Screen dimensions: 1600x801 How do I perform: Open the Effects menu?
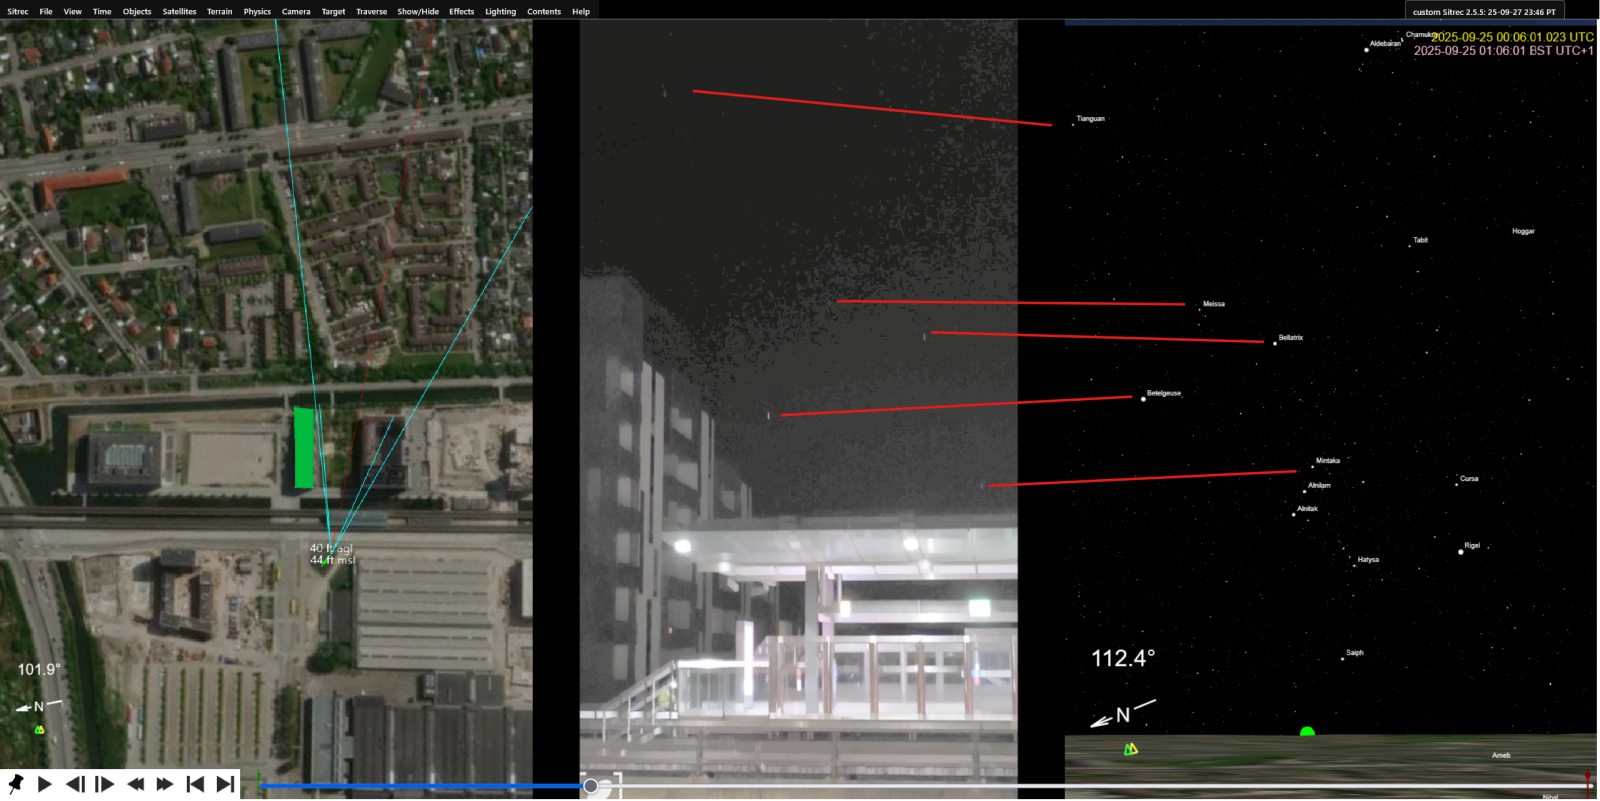pyautogui.click(x=461, y=12)
